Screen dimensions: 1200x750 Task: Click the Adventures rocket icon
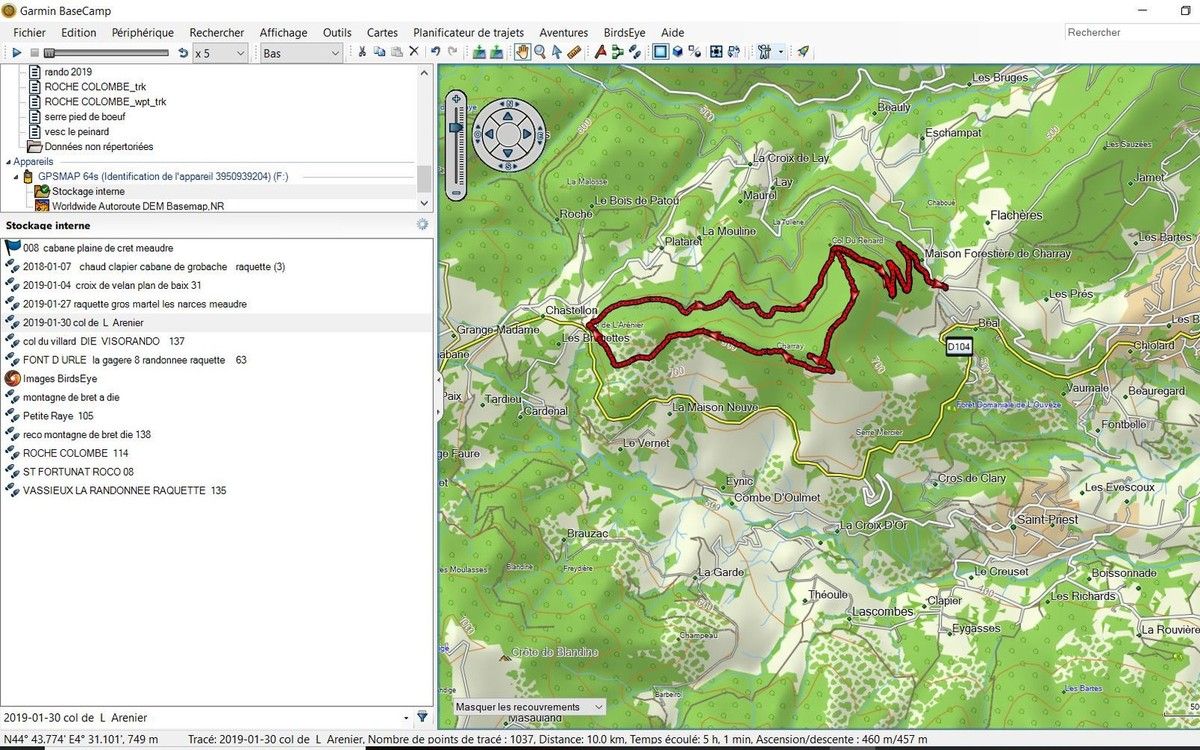click(x=803, y=52)
